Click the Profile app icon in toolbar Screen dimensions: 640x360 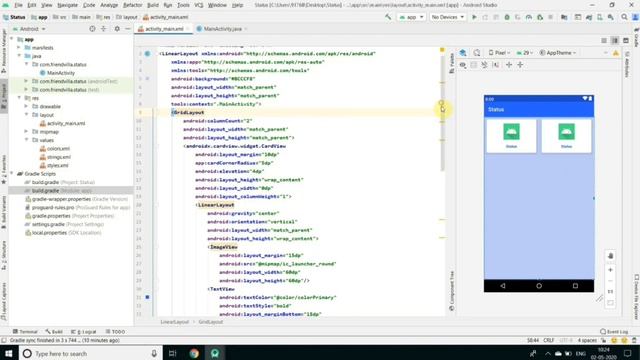pos(529,17)
